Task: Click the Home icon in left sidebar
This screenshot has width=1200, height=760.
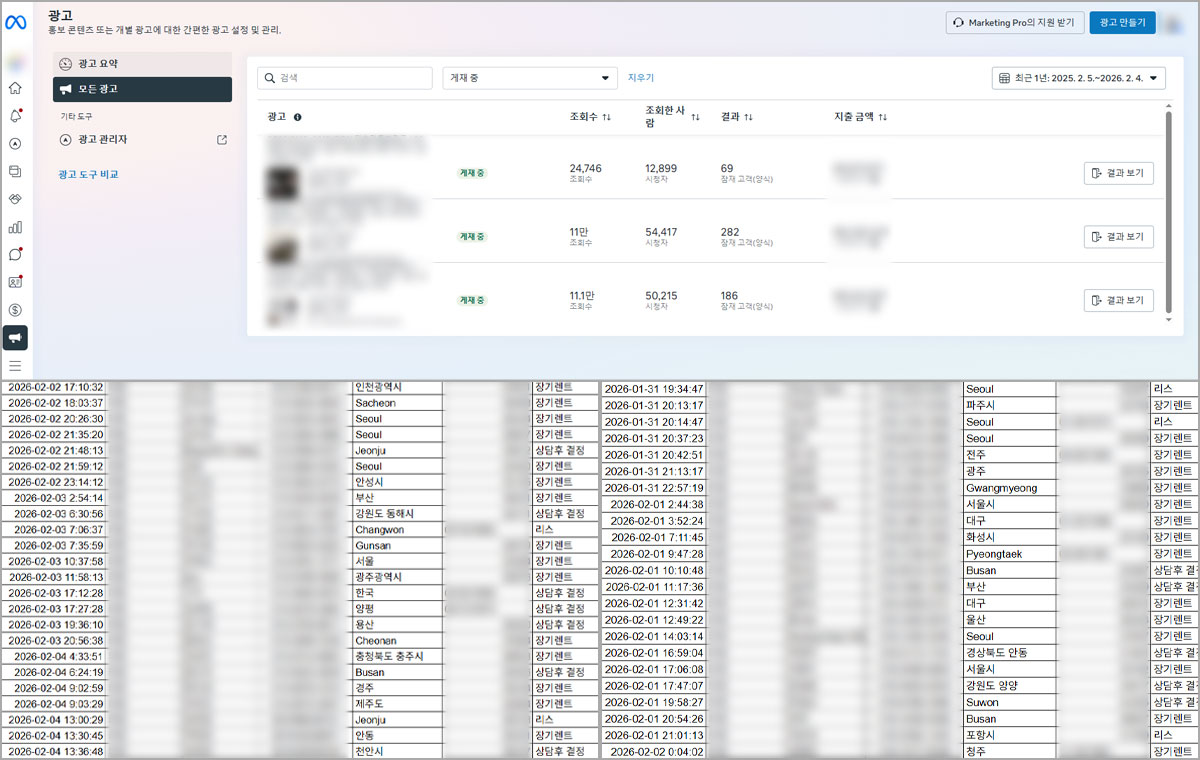Action: [15, 88]
